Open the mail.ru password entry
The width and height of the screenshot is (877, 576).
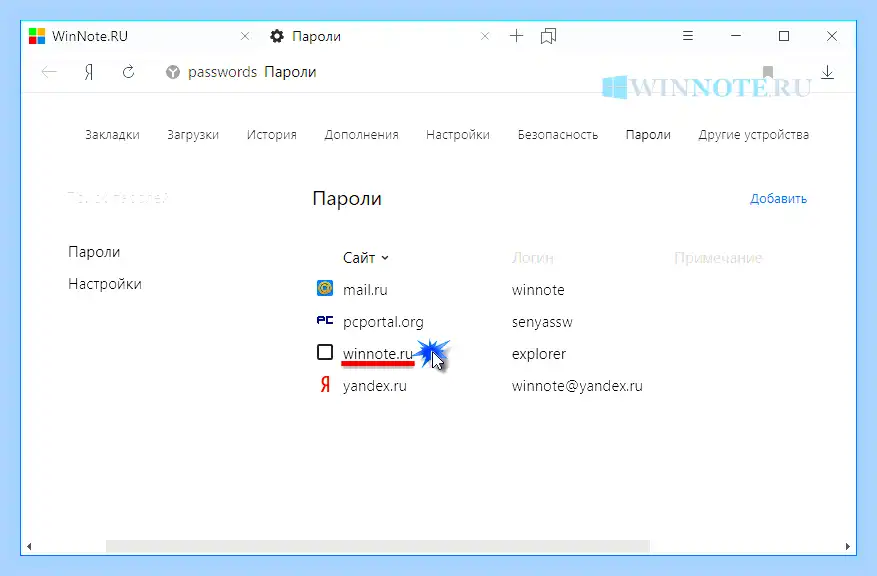pyautogui.click(x=365, y=290)
